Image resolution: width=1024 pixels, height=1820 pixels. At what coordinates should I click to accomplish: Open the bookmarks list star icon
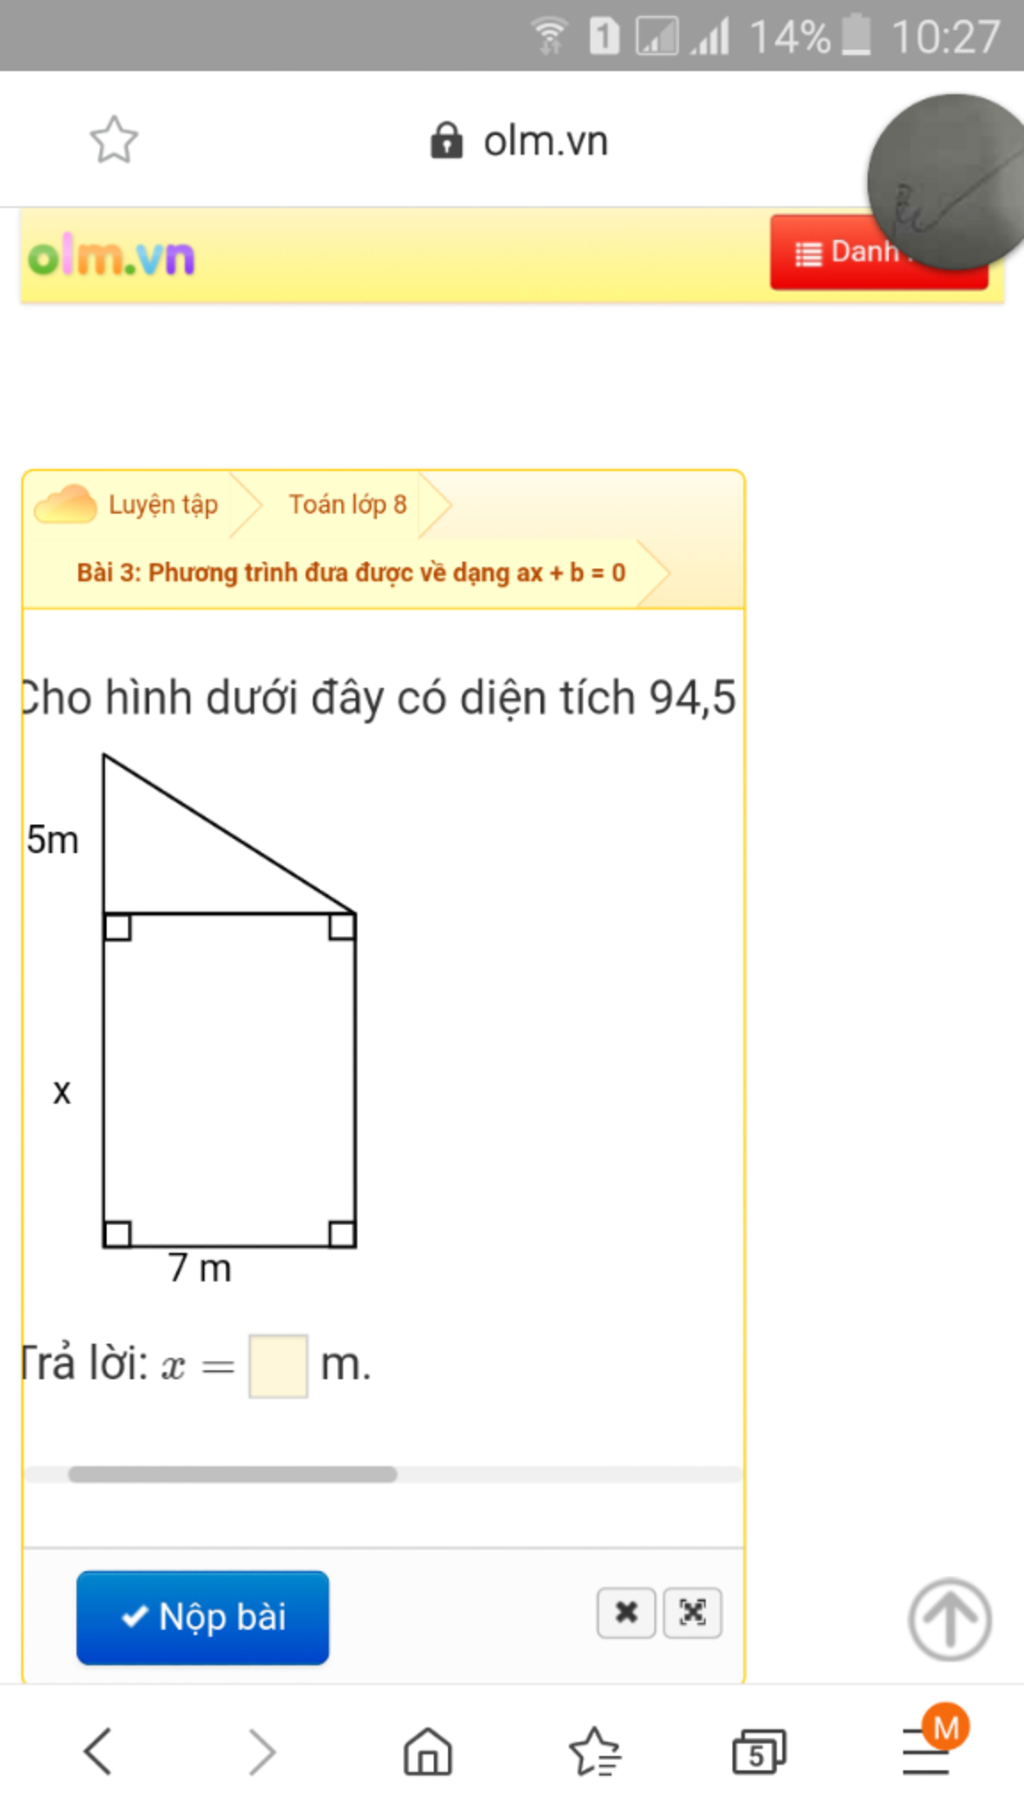click(595, 1751)
